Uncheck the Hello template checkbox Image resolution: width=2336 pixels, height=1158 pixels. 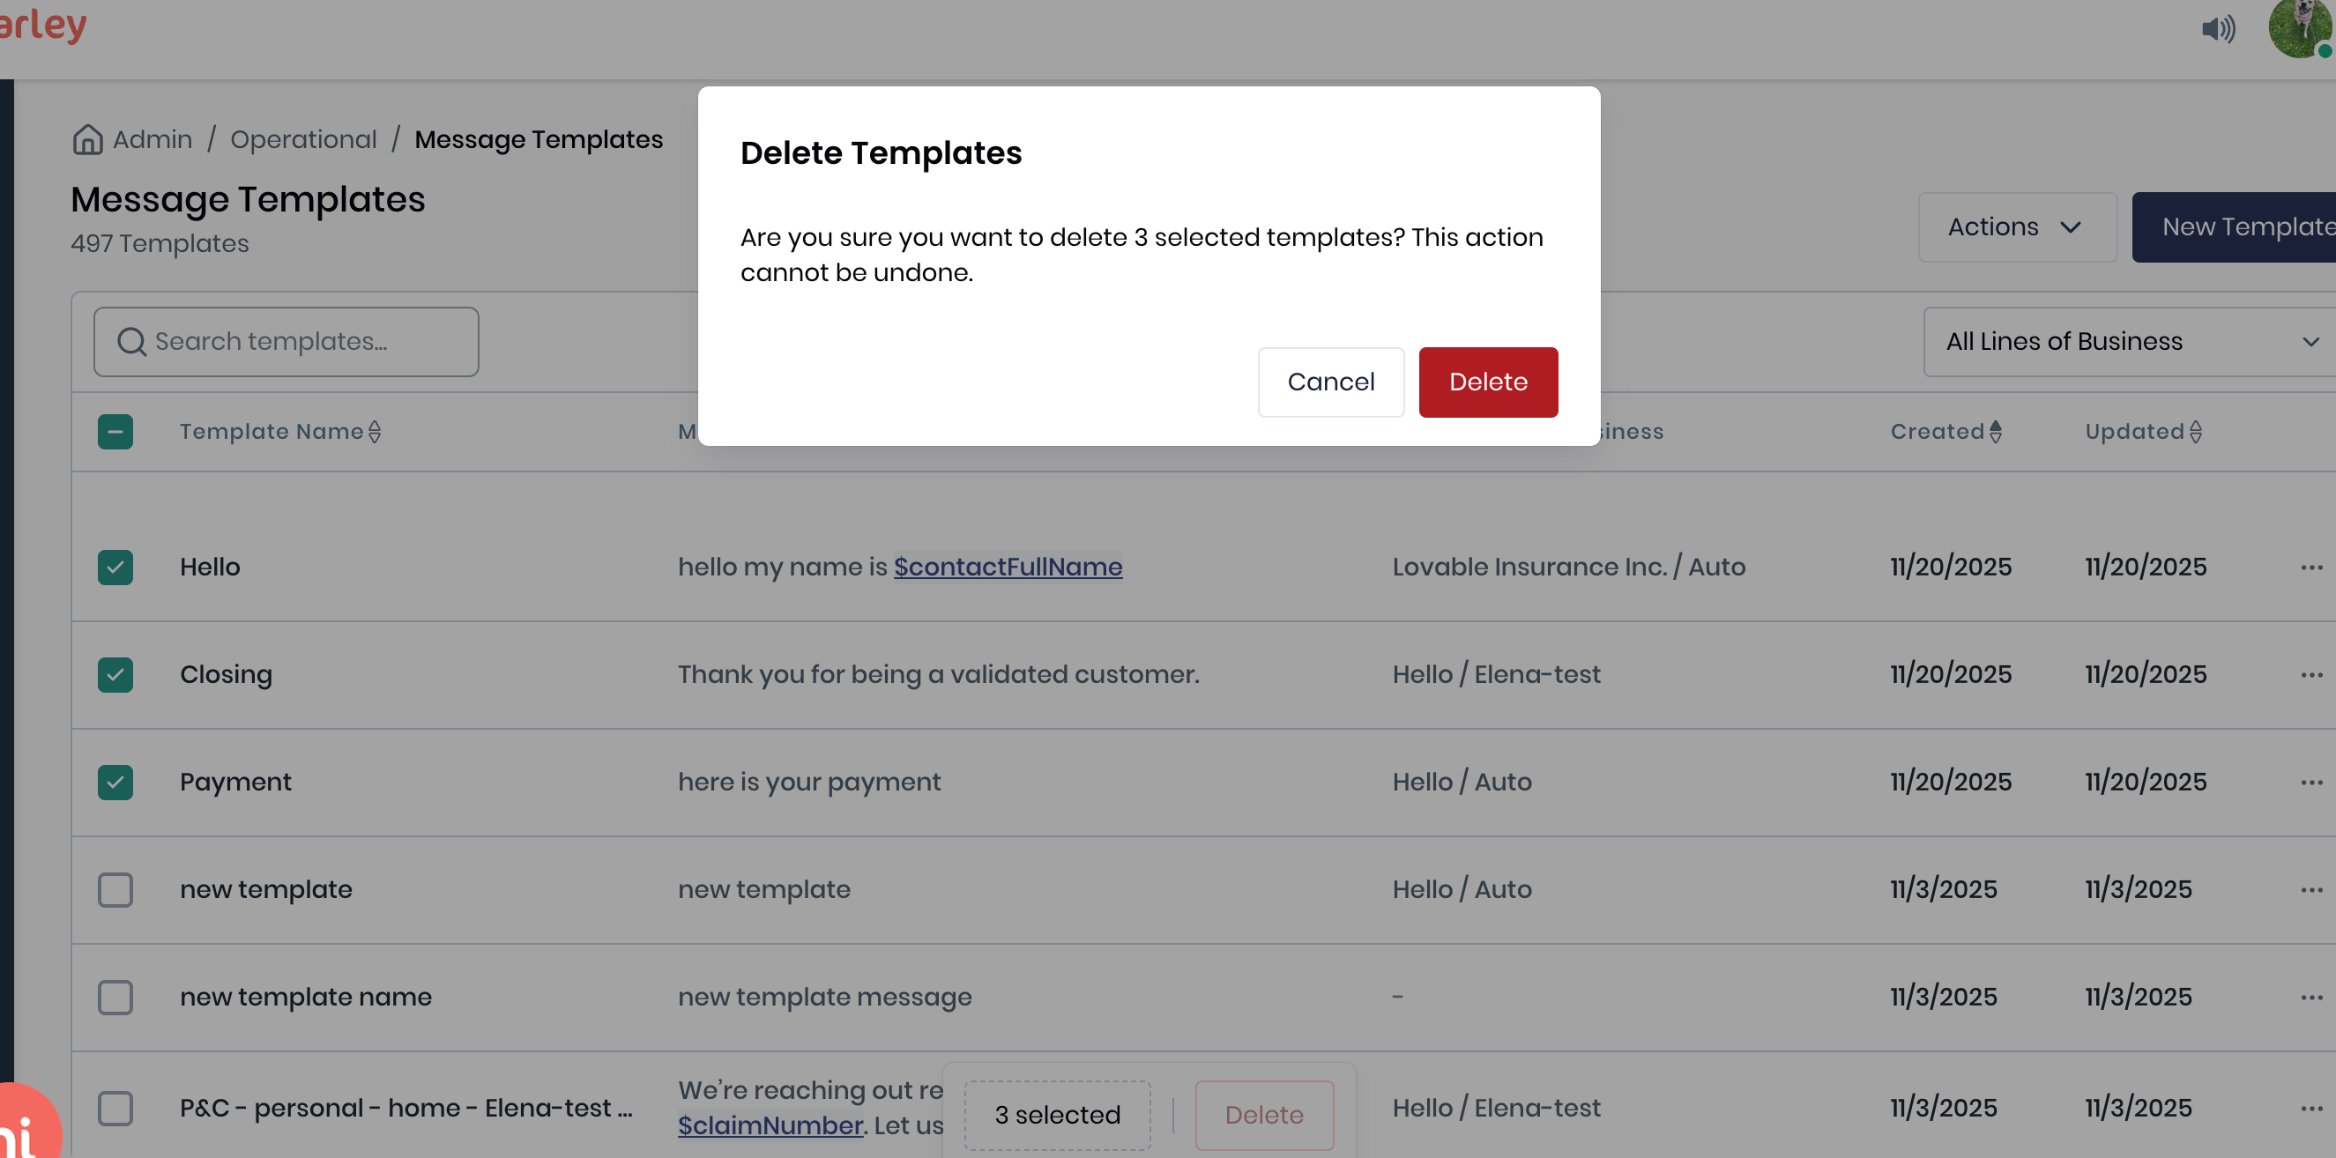115,568
